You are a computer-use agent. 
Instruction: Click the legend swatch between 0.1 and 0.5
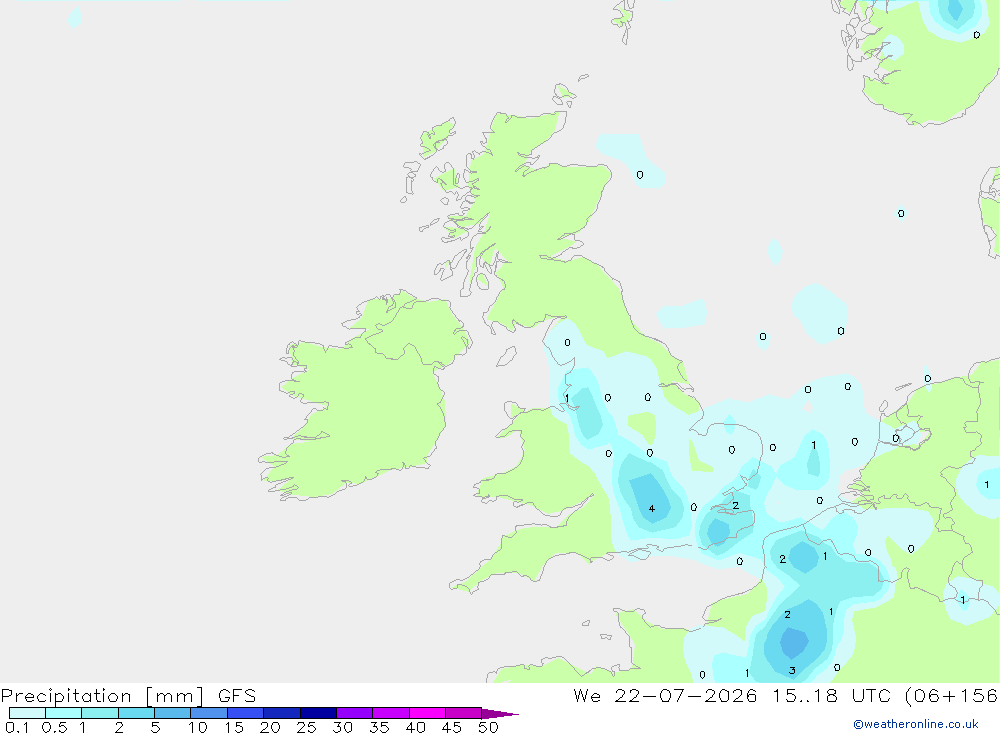pos(27,713)
